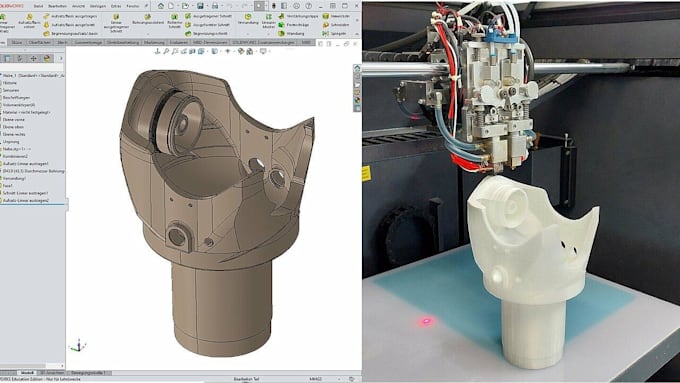Click Ausgeformter Schnitt in ribbon
This screenshot has width=680, height=383.
tap(208, 25)
